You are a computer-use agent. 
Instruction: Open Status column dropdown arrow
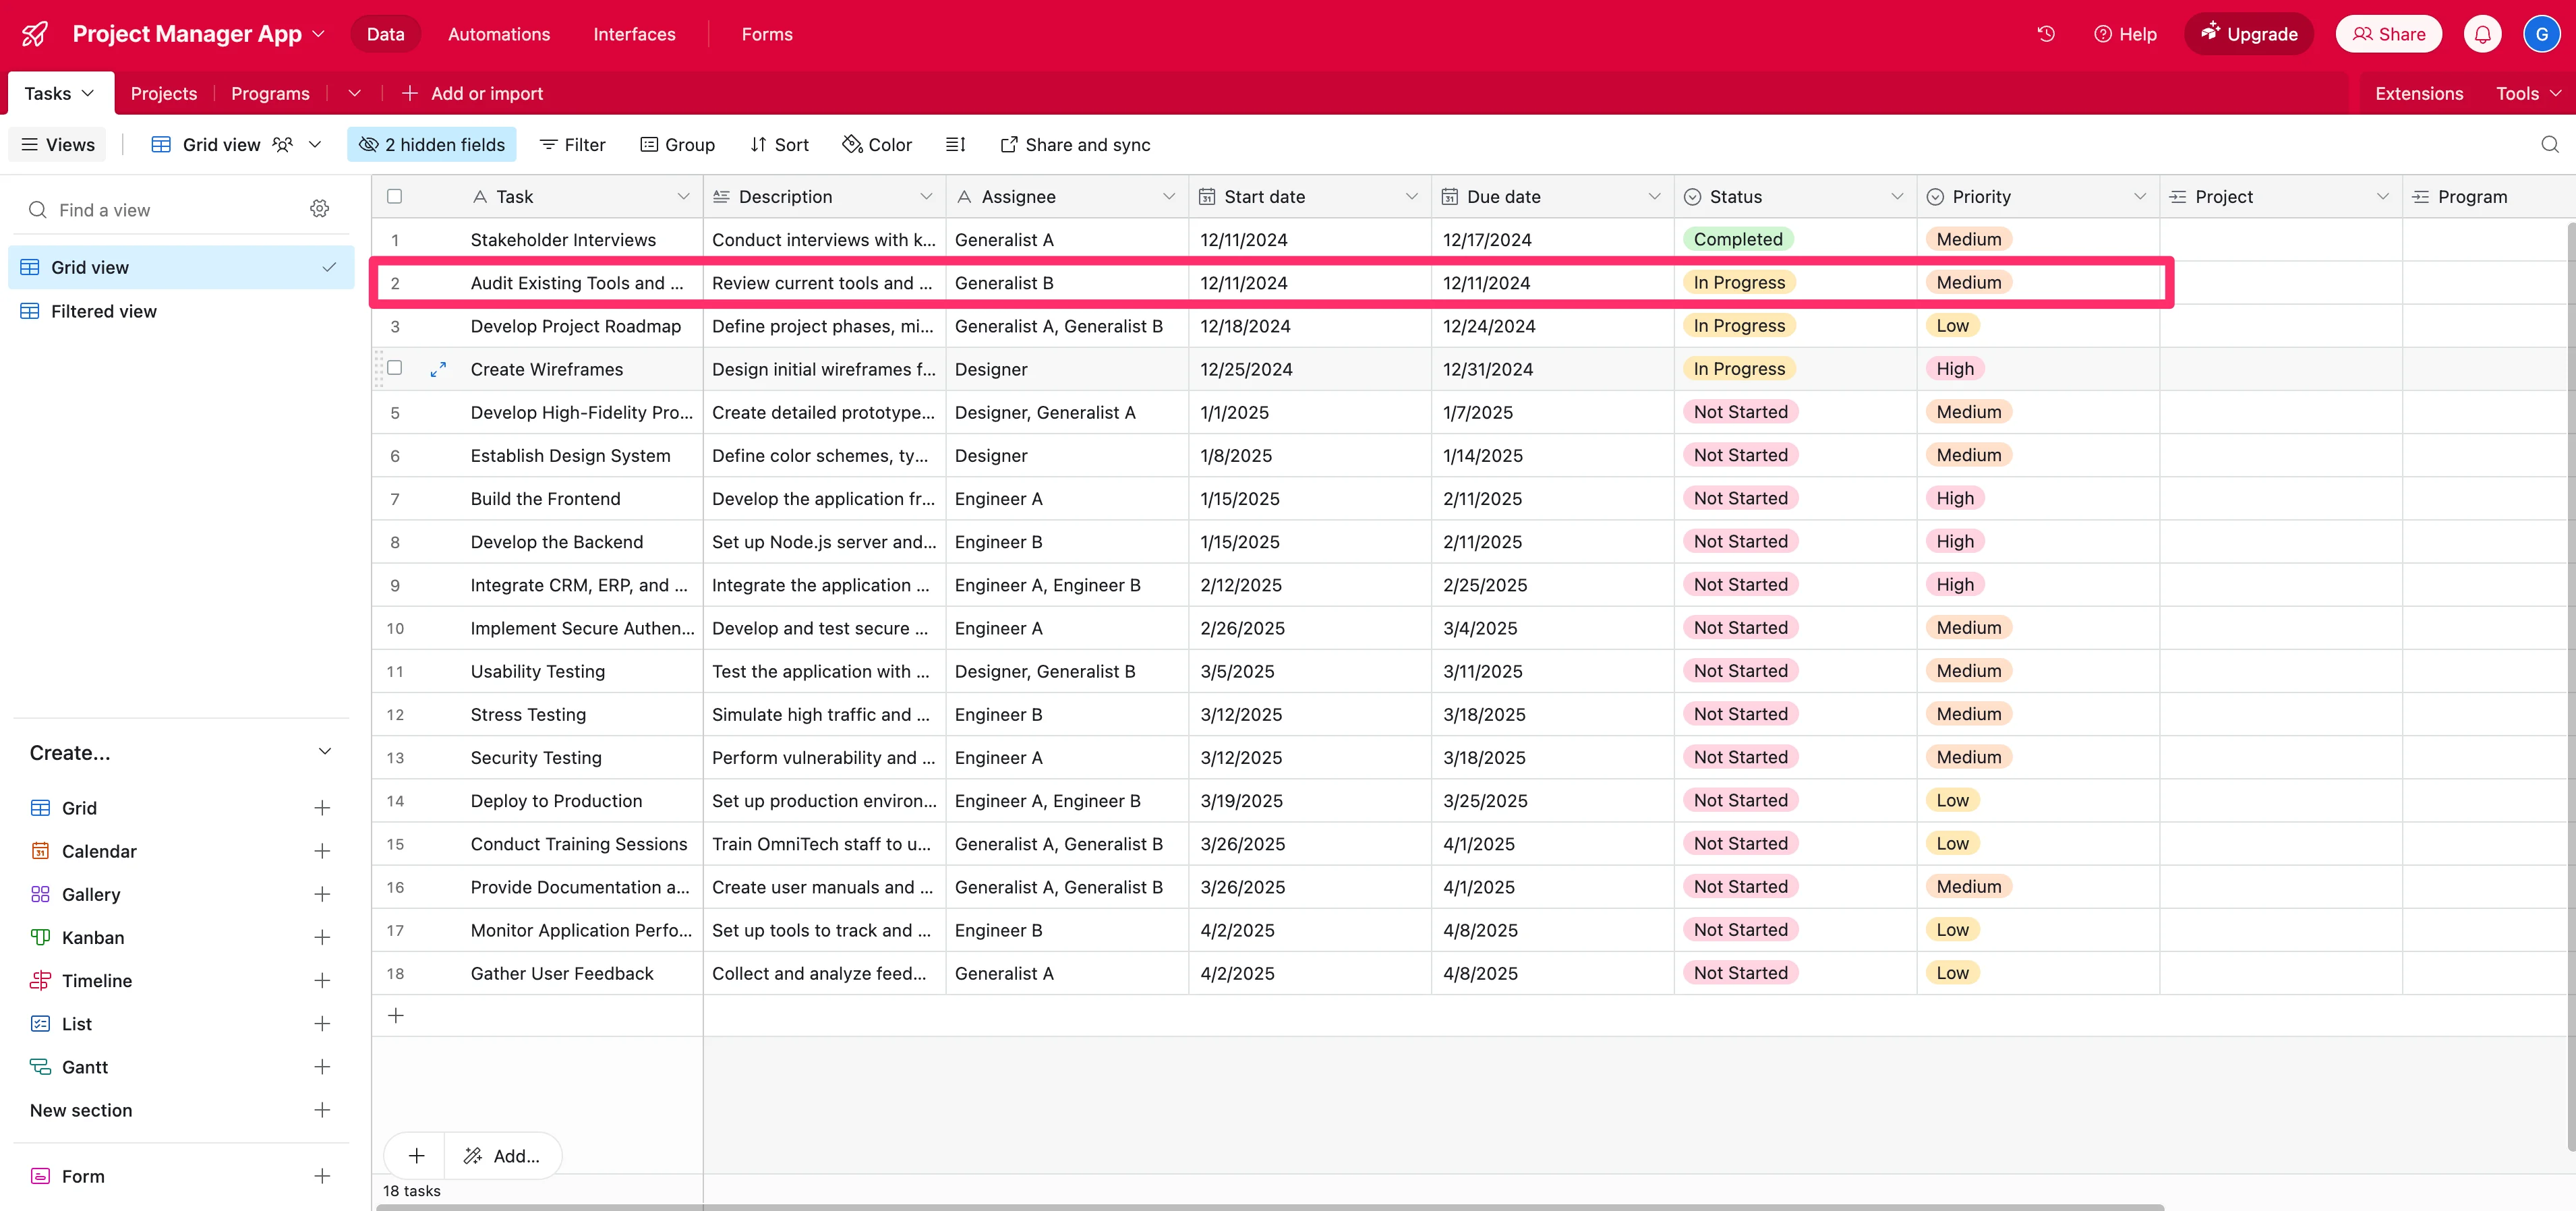(x=1897, y=197)
